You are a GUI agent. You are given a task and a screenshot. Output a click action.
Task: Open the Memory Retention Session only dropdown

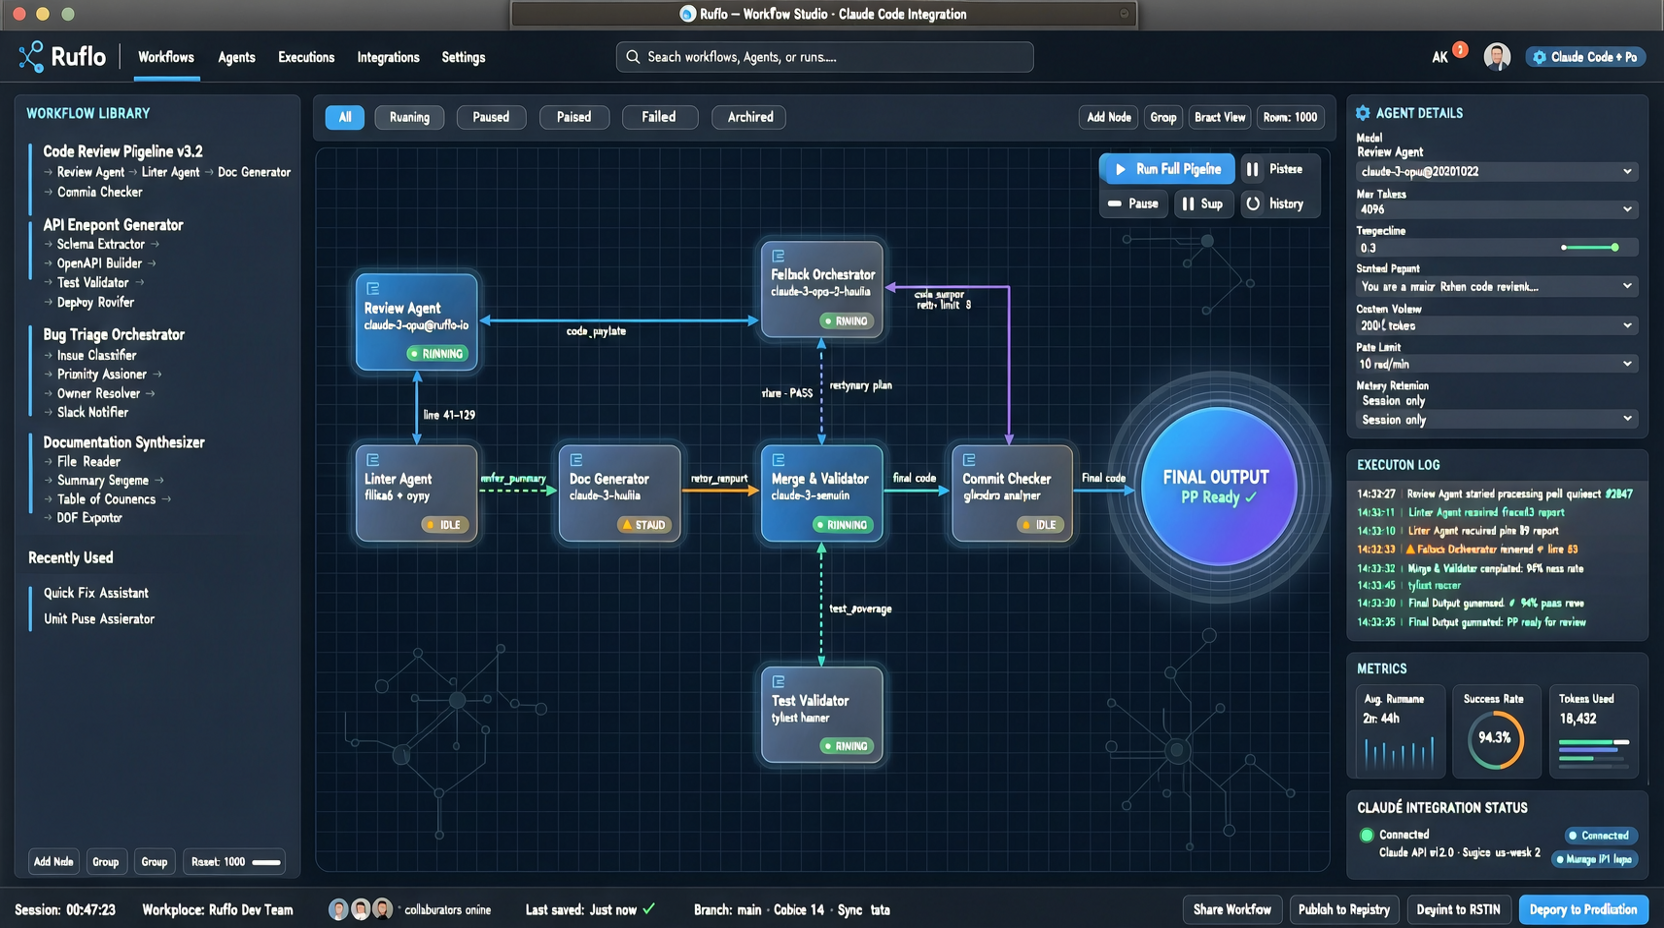pos(1496,420)
